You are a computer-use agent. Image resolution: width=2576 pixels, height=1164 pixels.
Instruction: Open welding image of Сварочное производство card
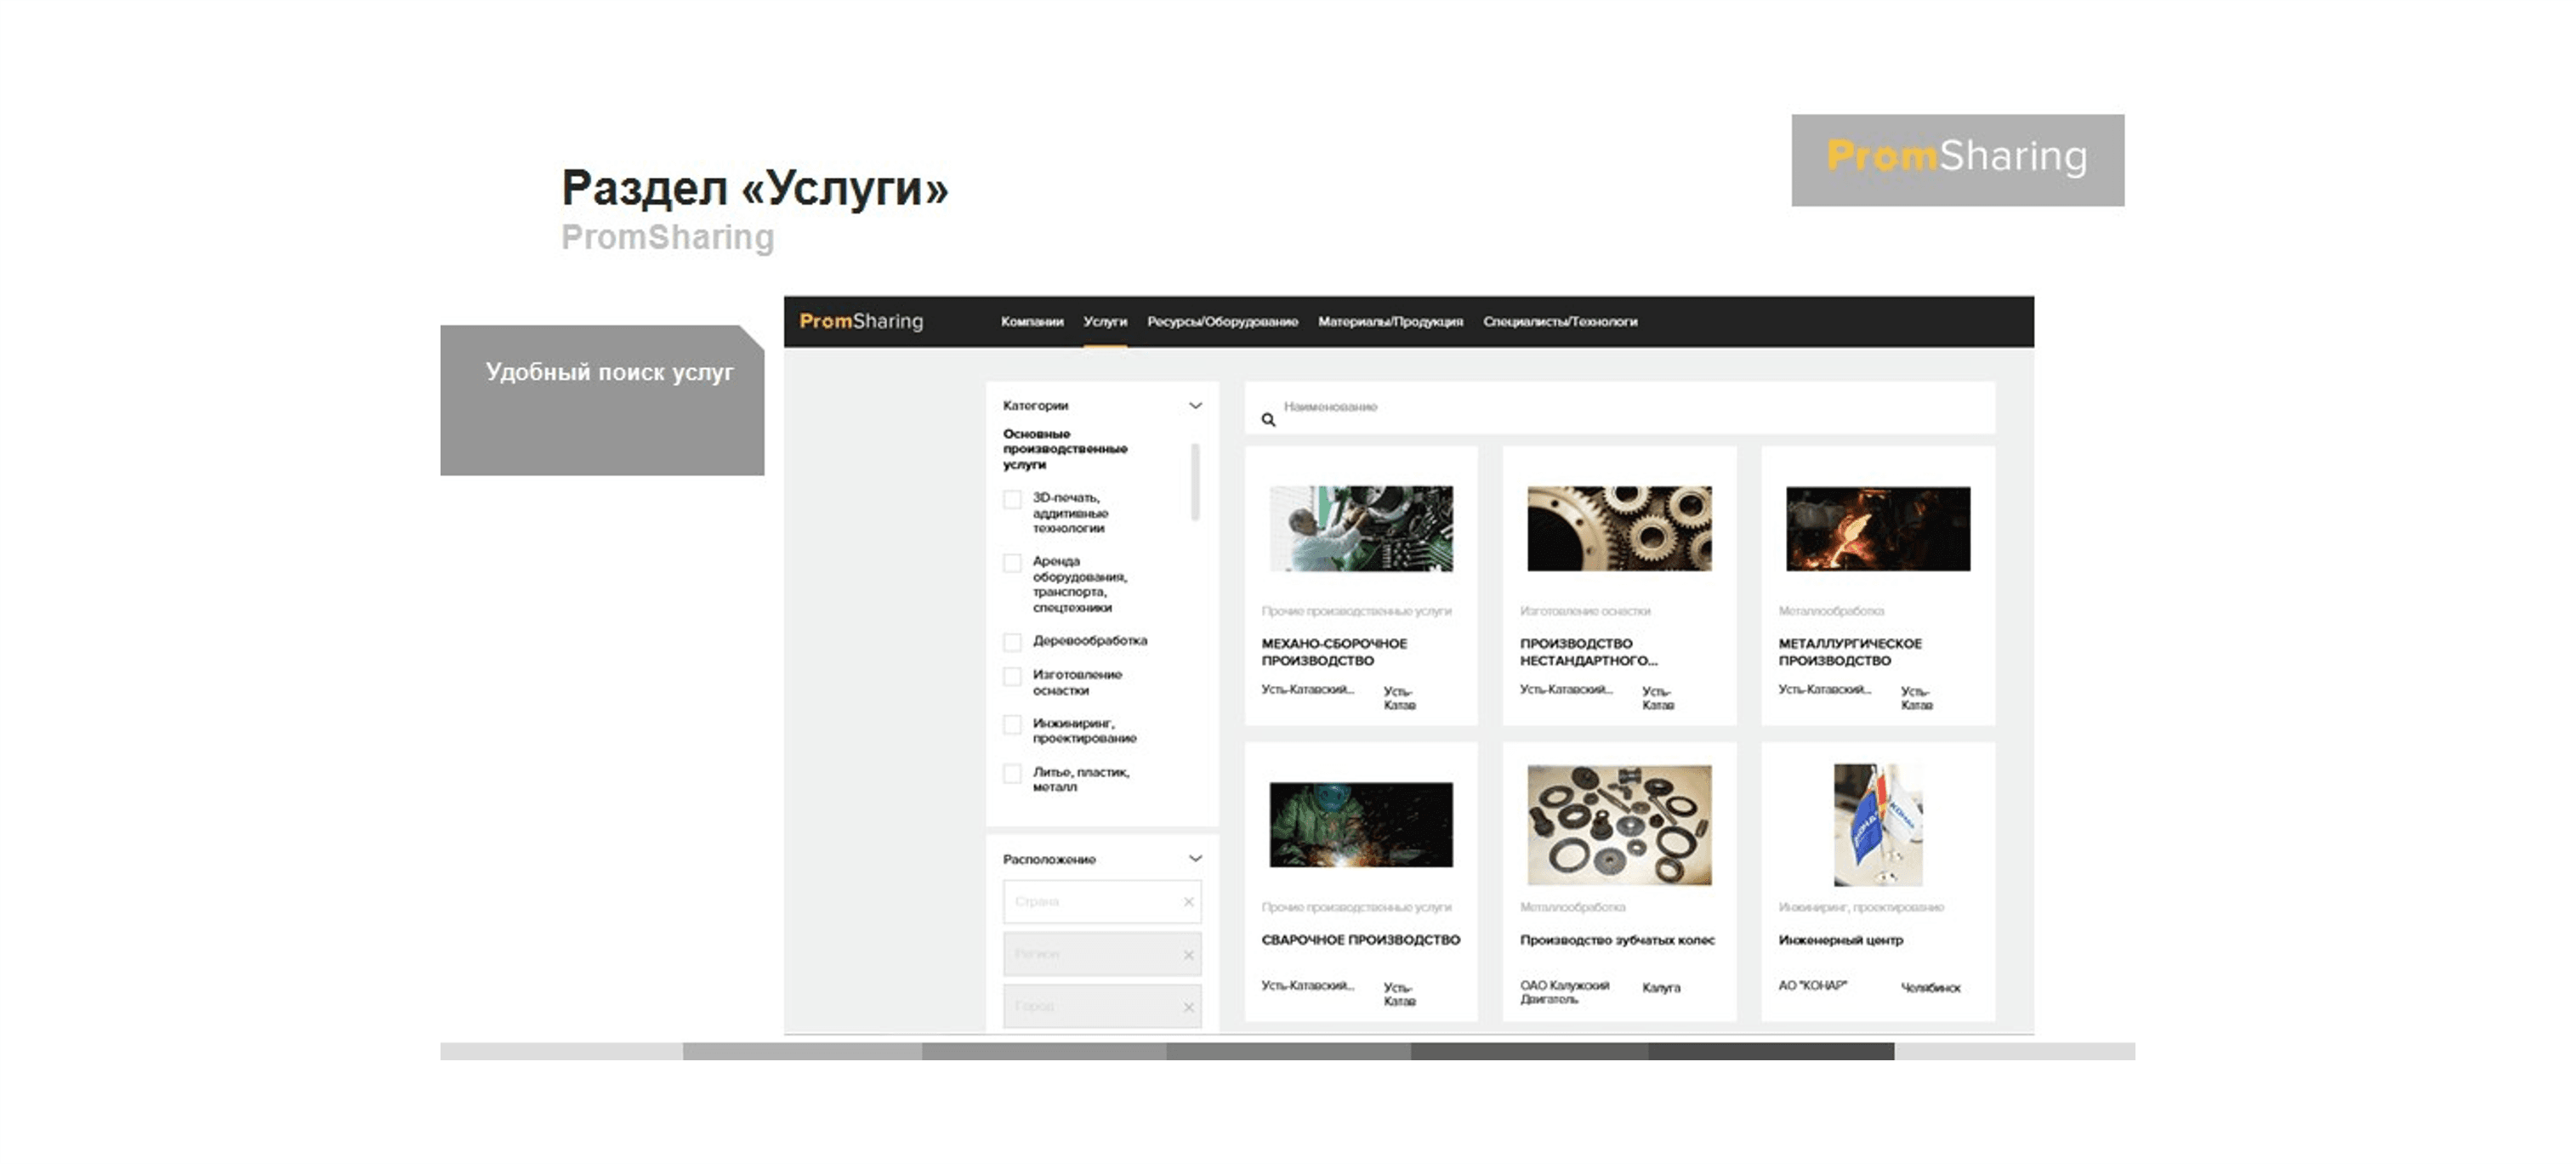pos(1361,825)
